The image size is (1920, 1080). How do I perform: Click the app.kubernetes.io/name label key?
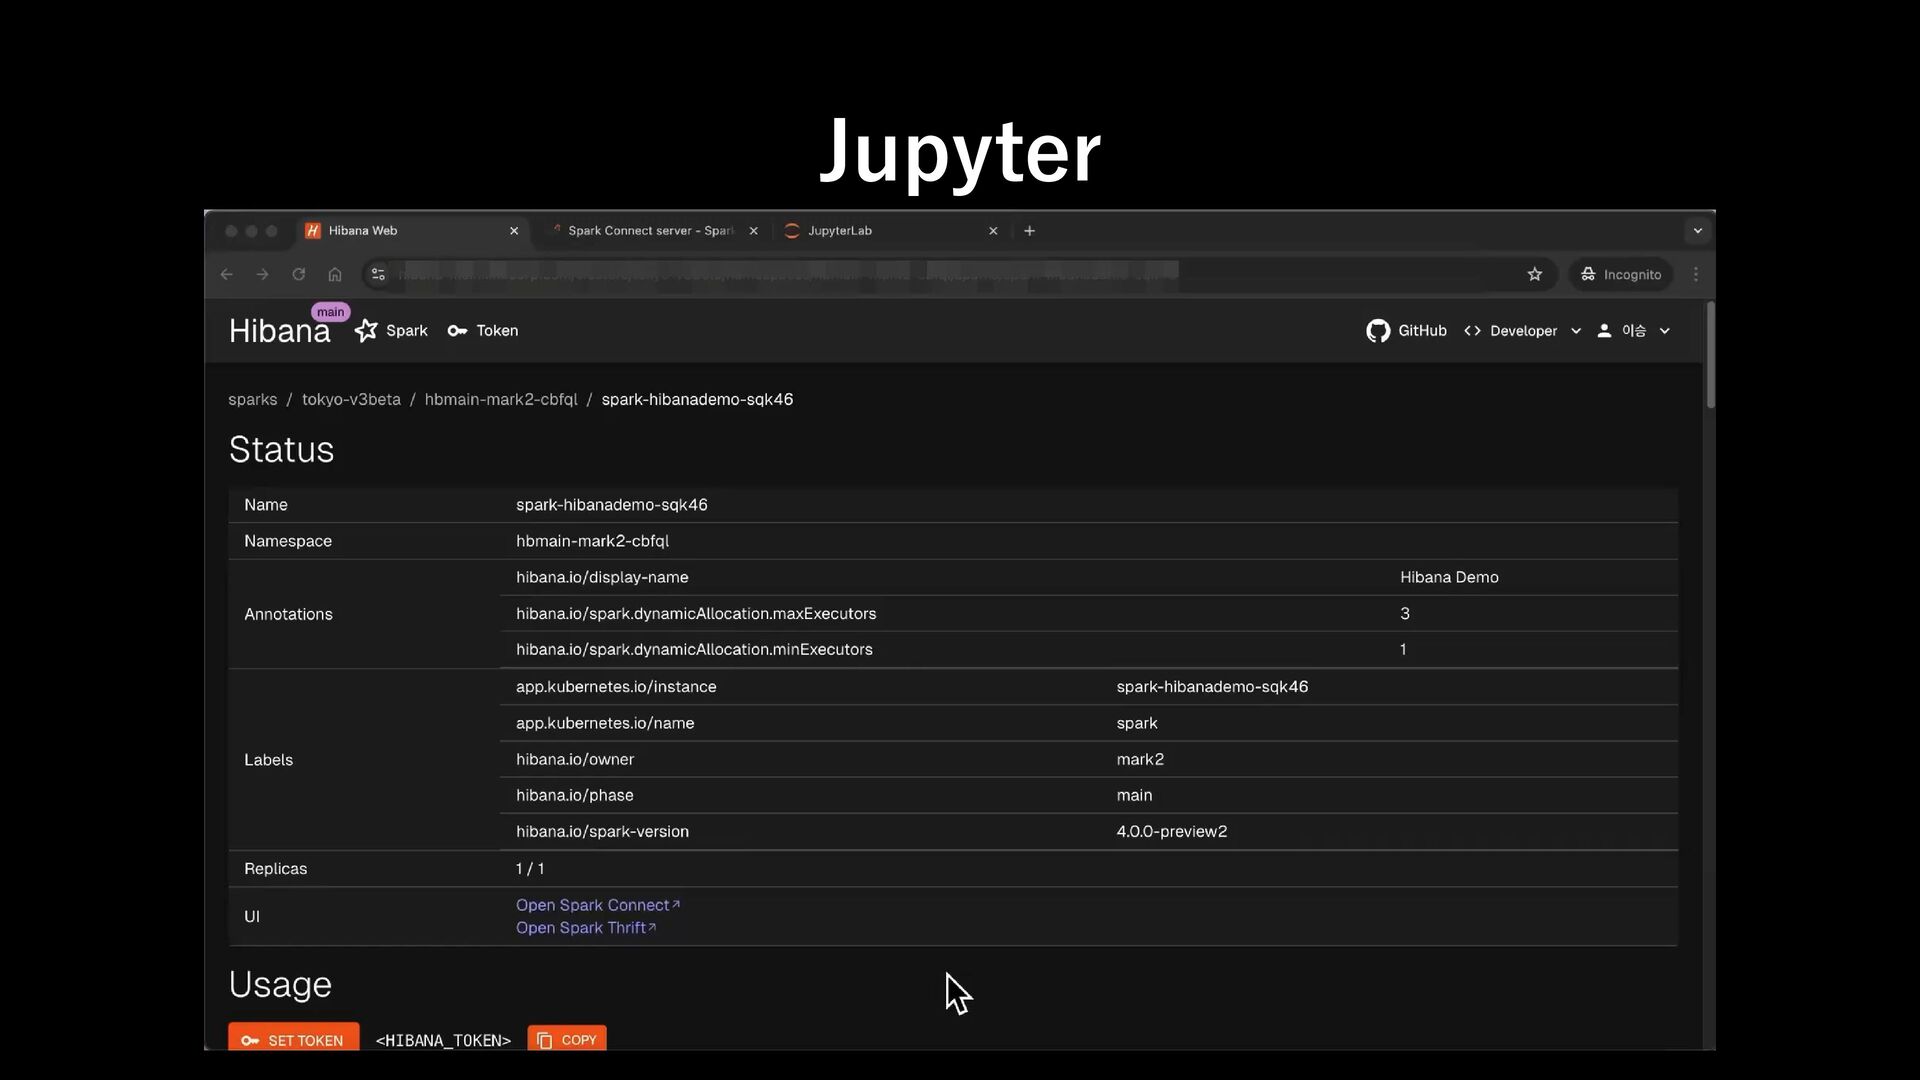point(605,723)
